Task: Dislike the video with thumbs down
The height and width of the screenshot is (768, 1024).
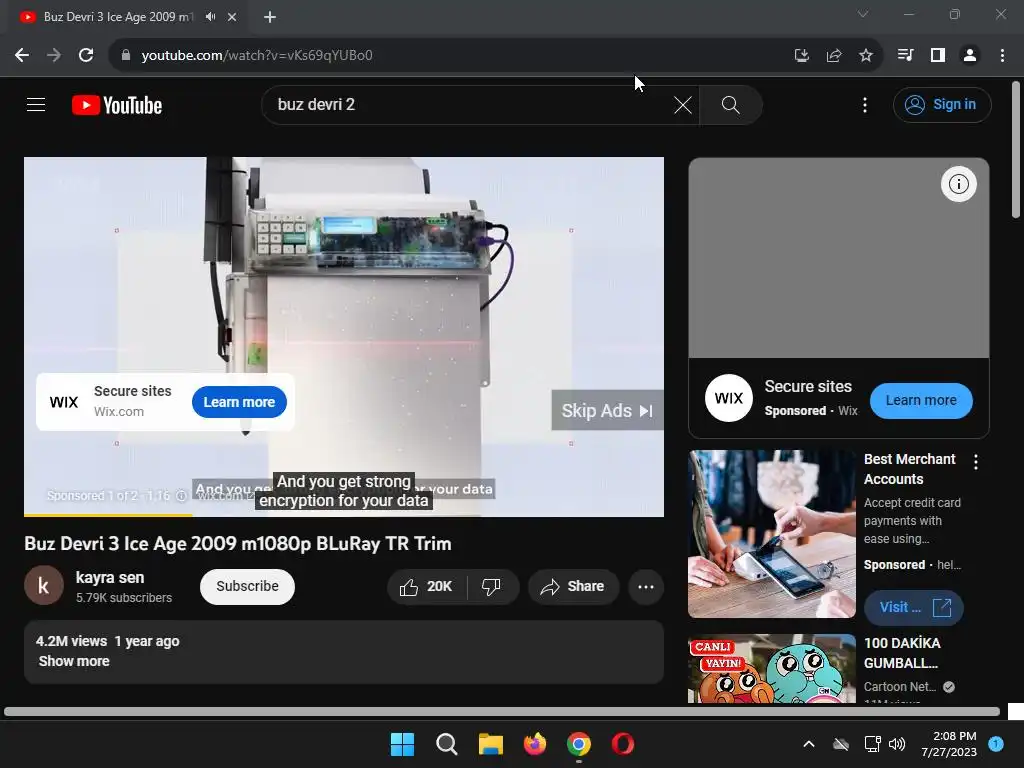Action: coord(492,586)
